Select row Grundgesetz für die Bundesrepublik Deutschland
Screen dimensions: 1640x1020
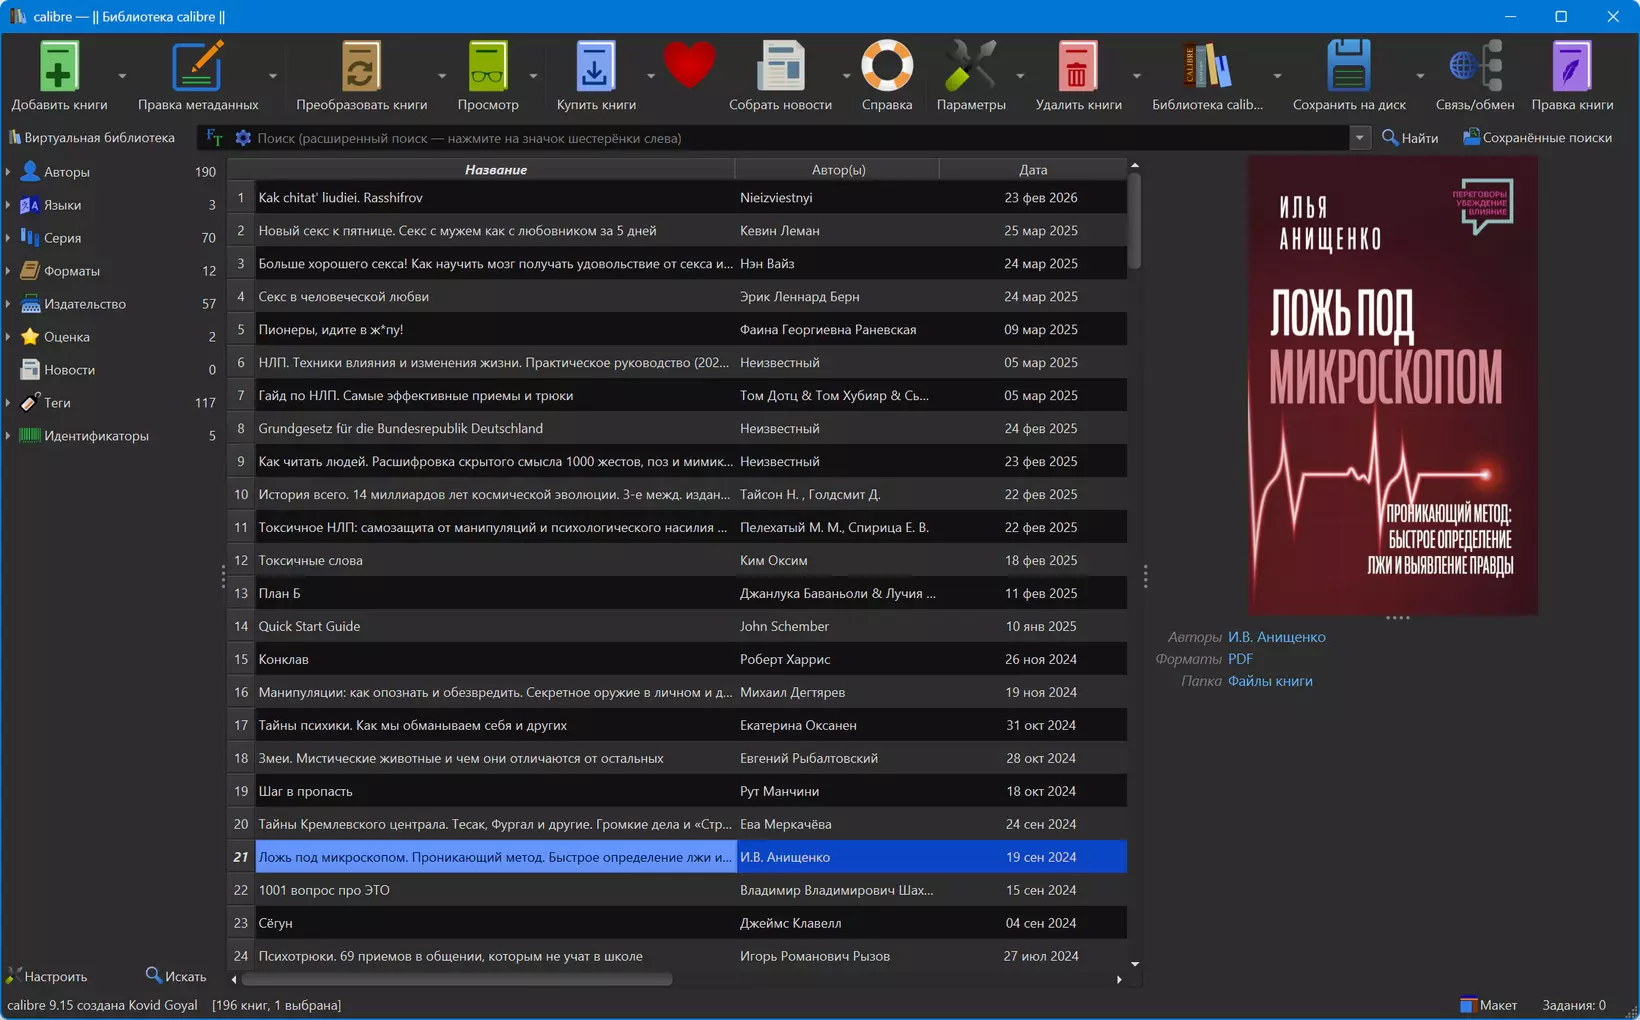pos(677,428)
